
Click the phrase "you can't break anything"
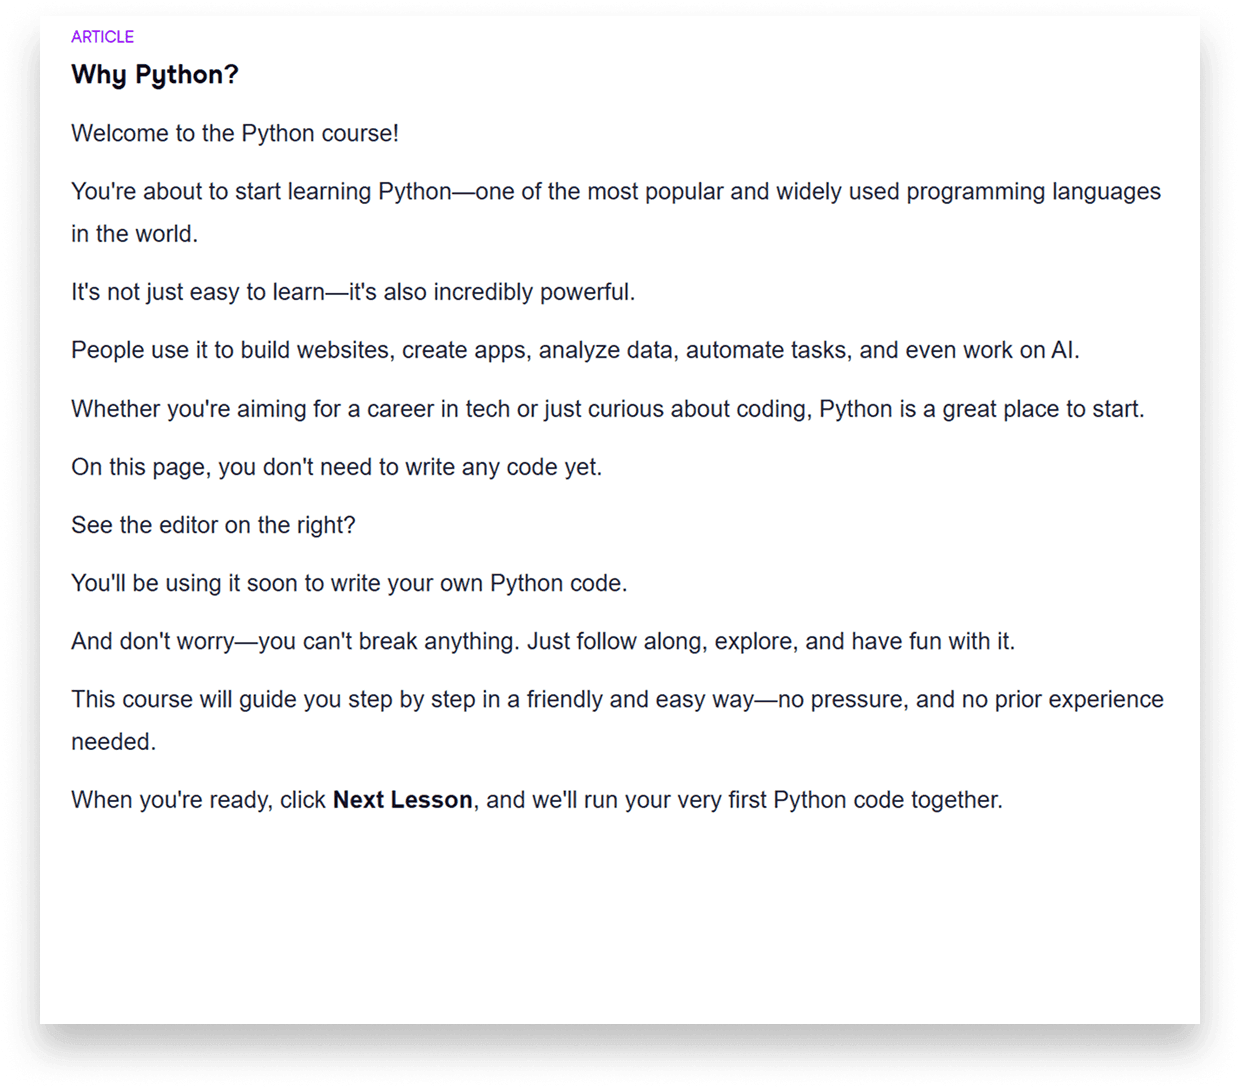[388, 642]
